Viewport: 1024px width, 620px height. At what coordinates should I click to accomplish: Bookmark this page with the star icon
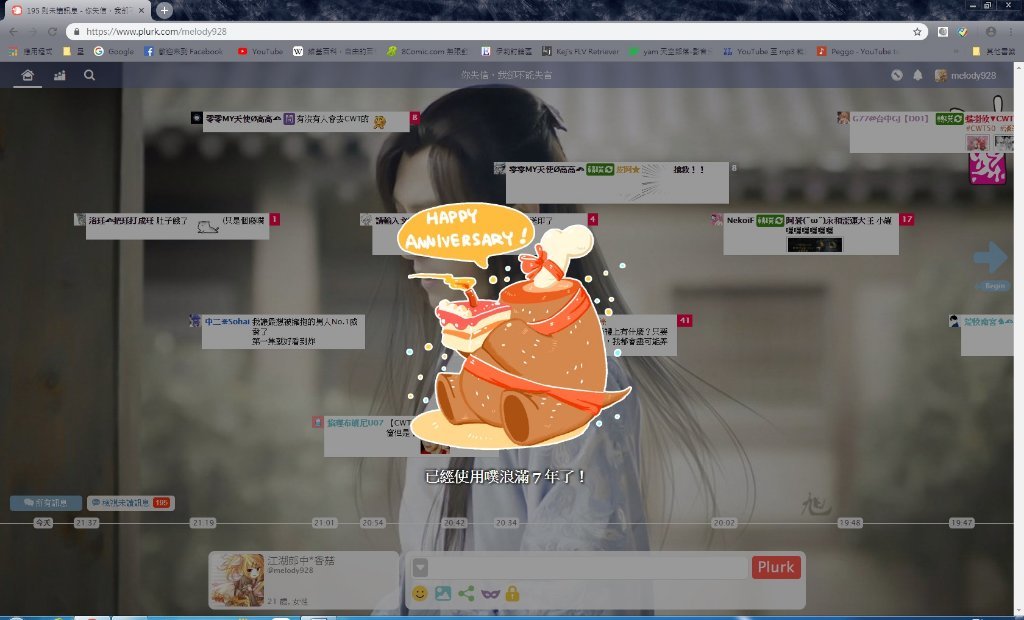coord(917,31)
